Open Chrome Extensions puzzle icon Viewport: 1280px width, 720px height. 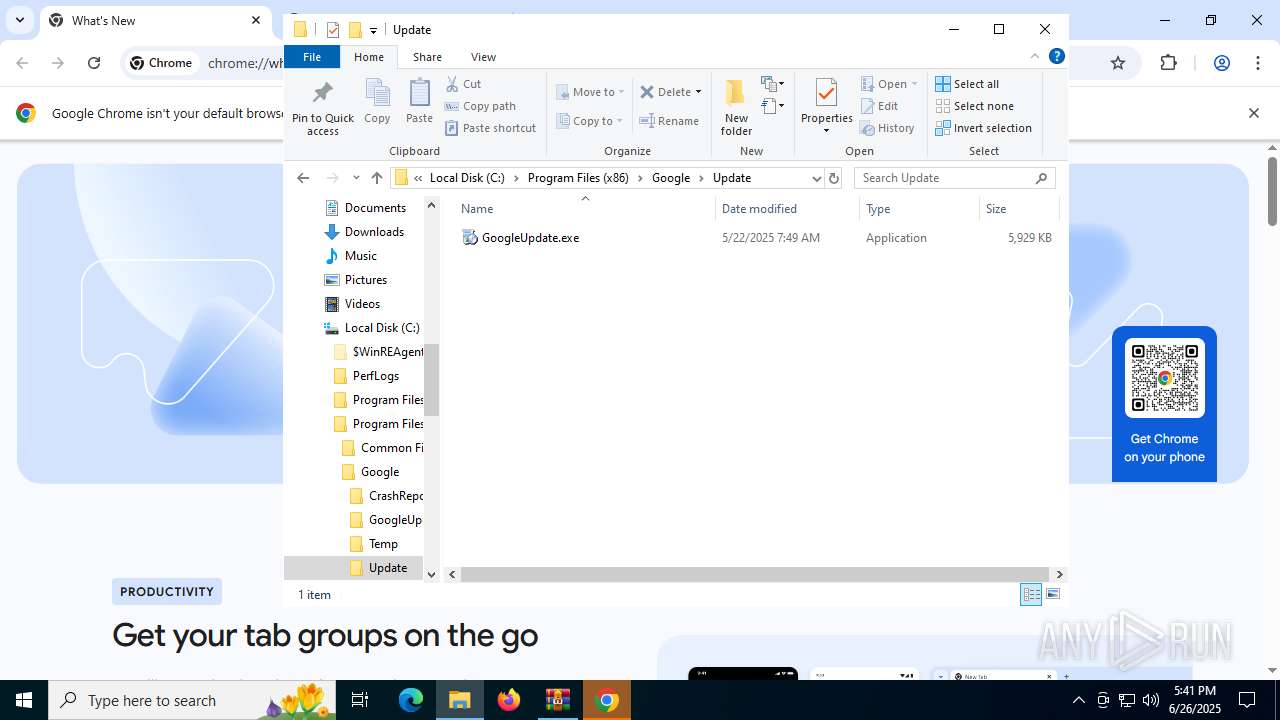[x=1169, y=63]
